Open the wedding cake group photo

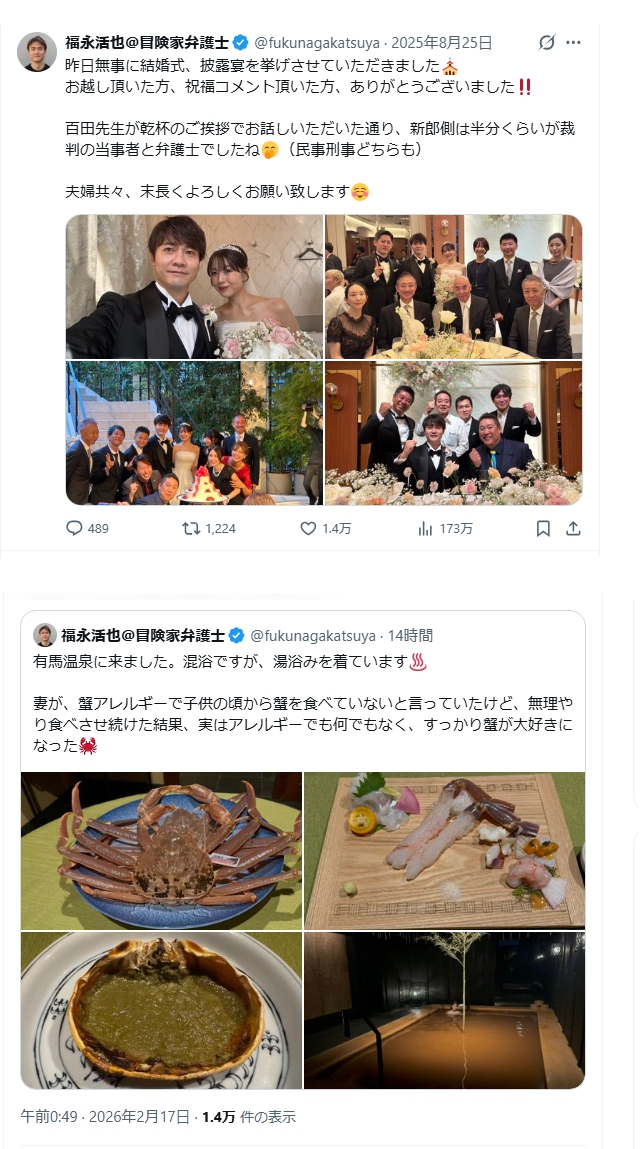click(x=194, y=433)
